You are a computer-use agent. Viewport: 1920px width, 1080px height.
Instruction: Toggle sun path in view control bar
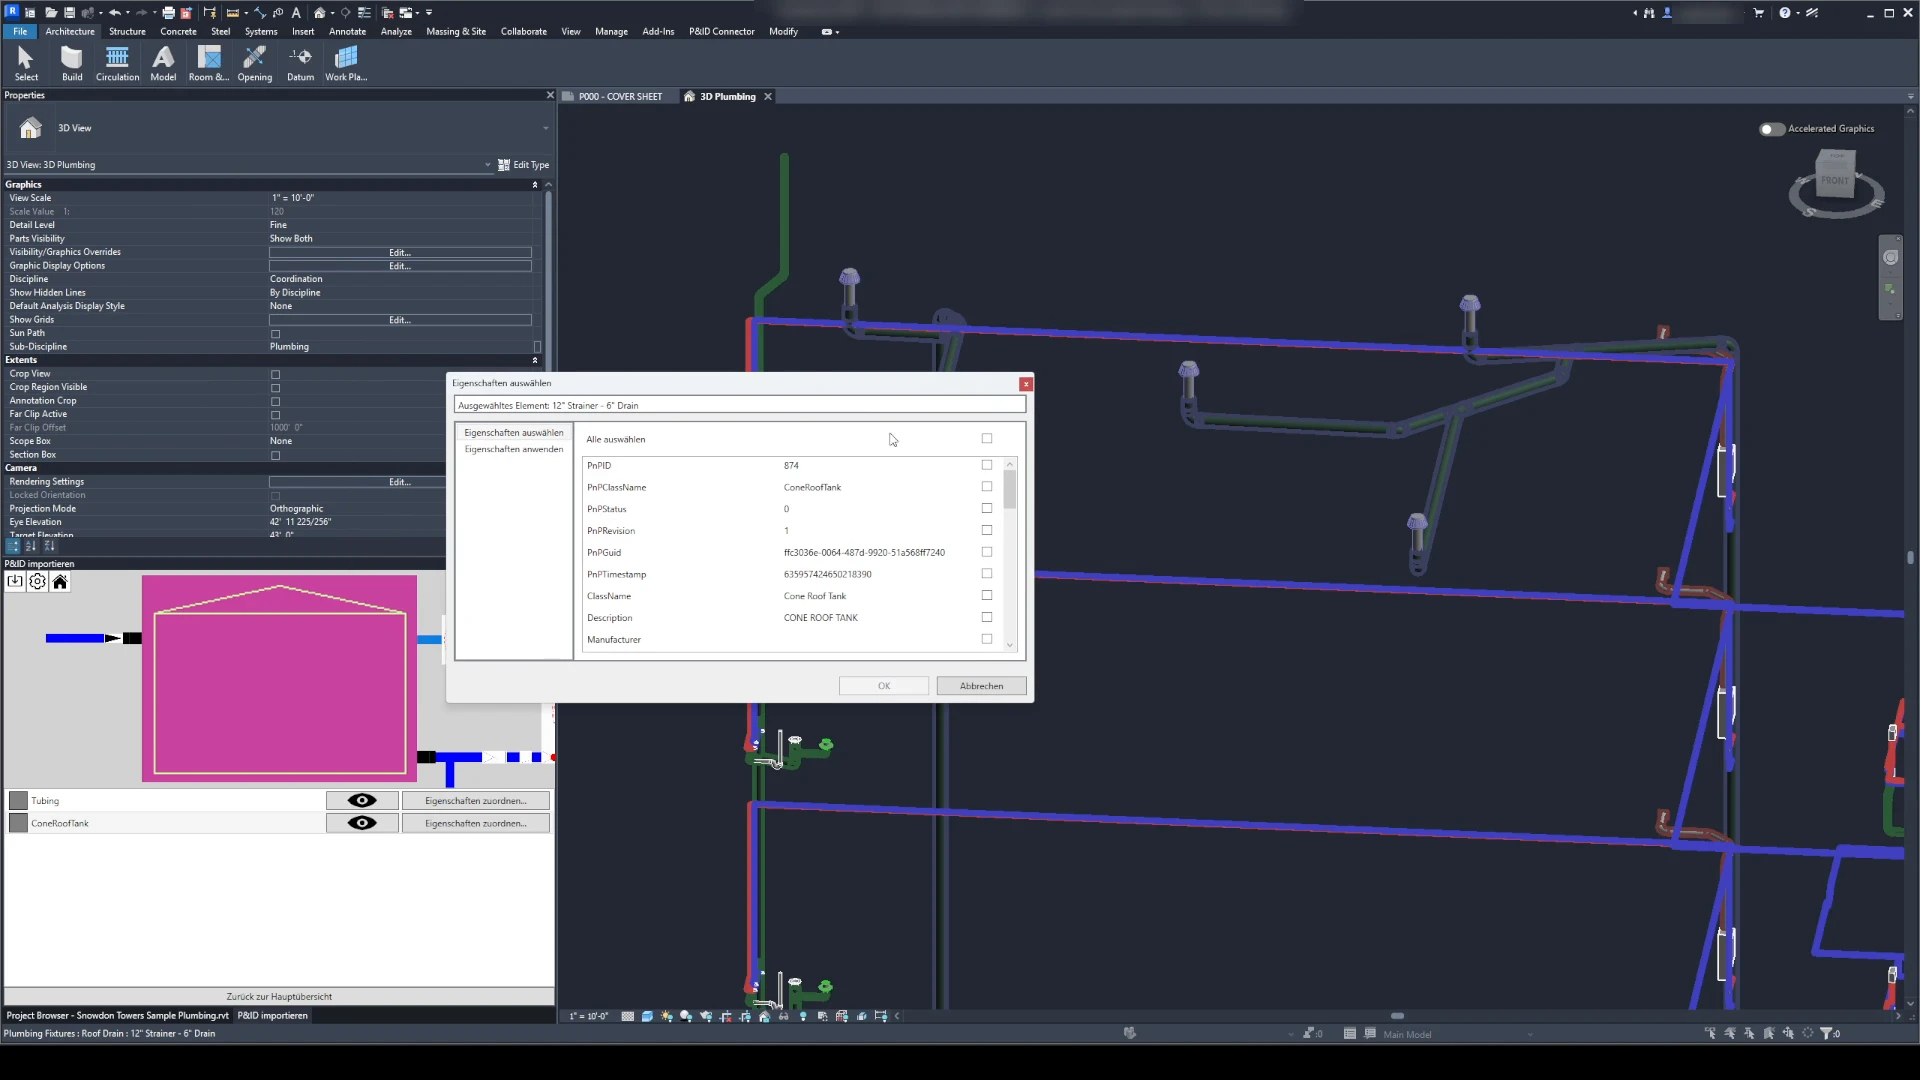pyautogui.click(x=667, y=1016)
